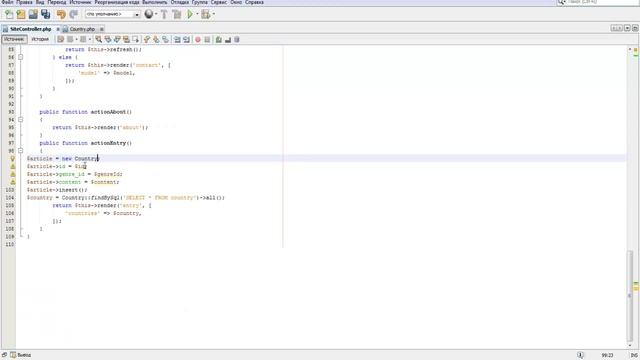Viewport: 640px width, 360px height.
Task: Collapse else block fold at line 86
Action: click(x=20, y=57)
